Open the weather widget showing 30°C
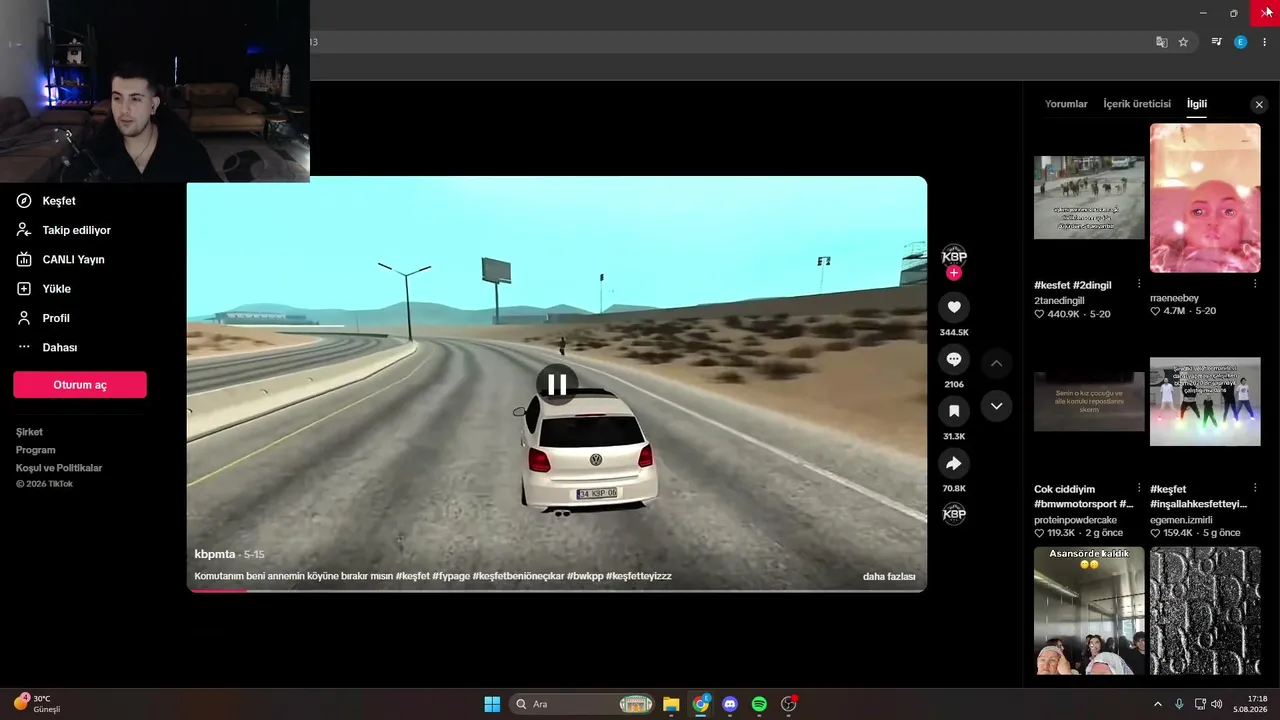The width and height of the screenshot is (1280, 720). (38, 704)
